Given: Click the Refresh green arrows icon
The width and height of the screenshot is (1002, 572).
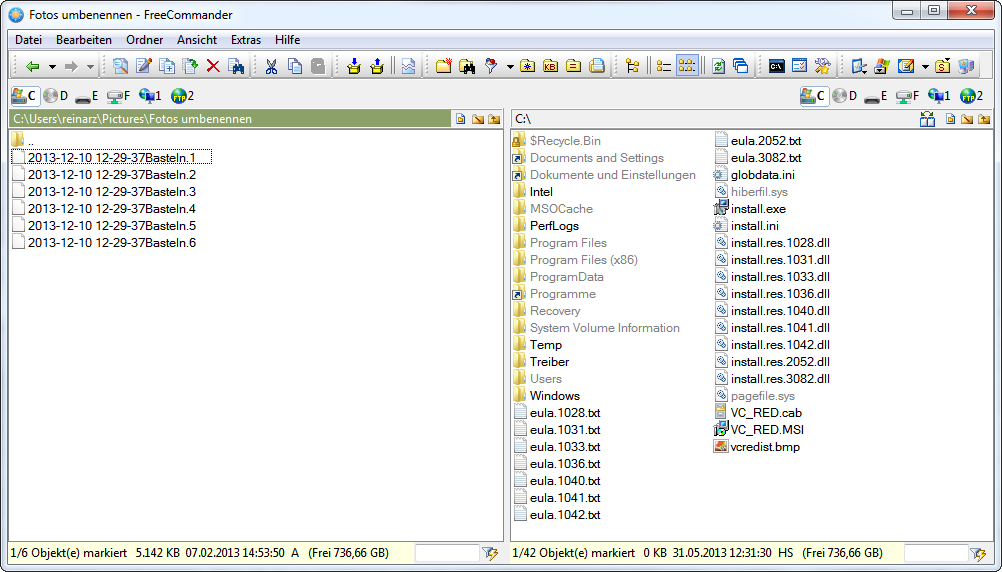Looking at the screenshot, I should 718,67.
